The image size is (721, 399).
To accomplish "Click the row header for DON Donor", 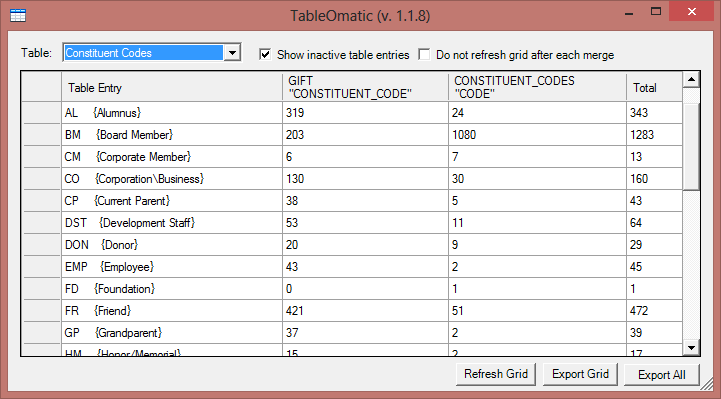I will (x=41, y=245).
